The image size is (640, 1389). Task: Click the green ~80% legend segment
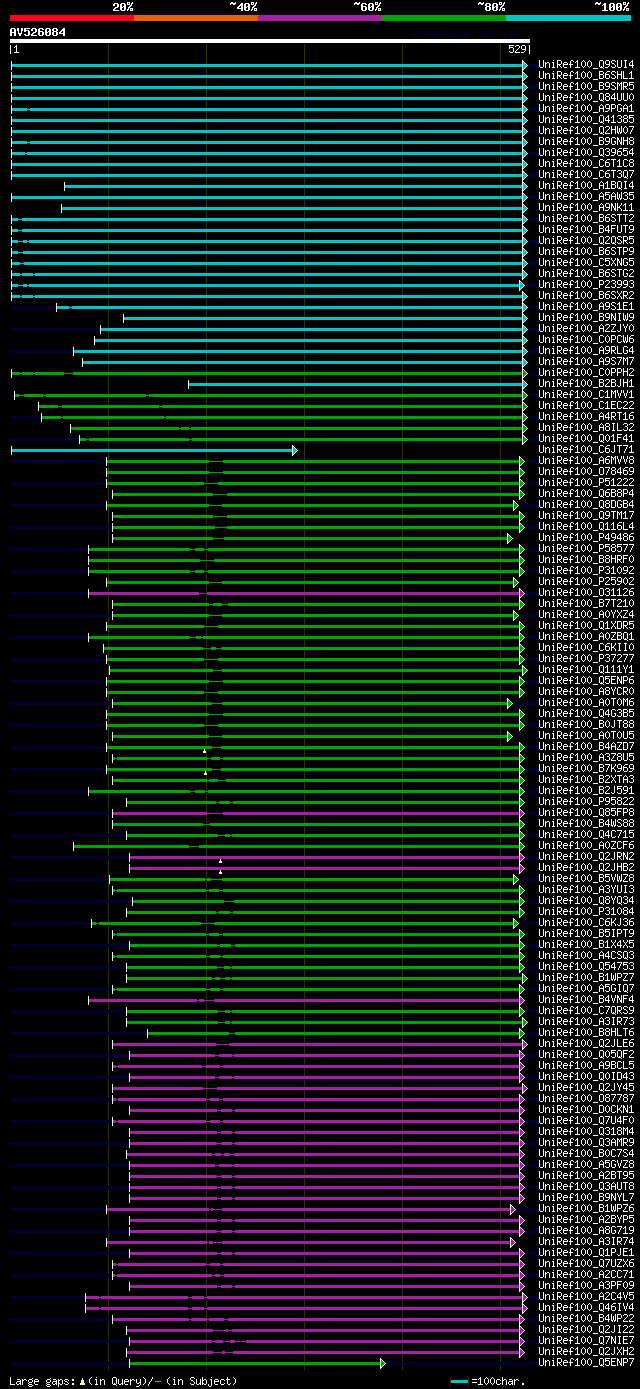pos(444,17)
